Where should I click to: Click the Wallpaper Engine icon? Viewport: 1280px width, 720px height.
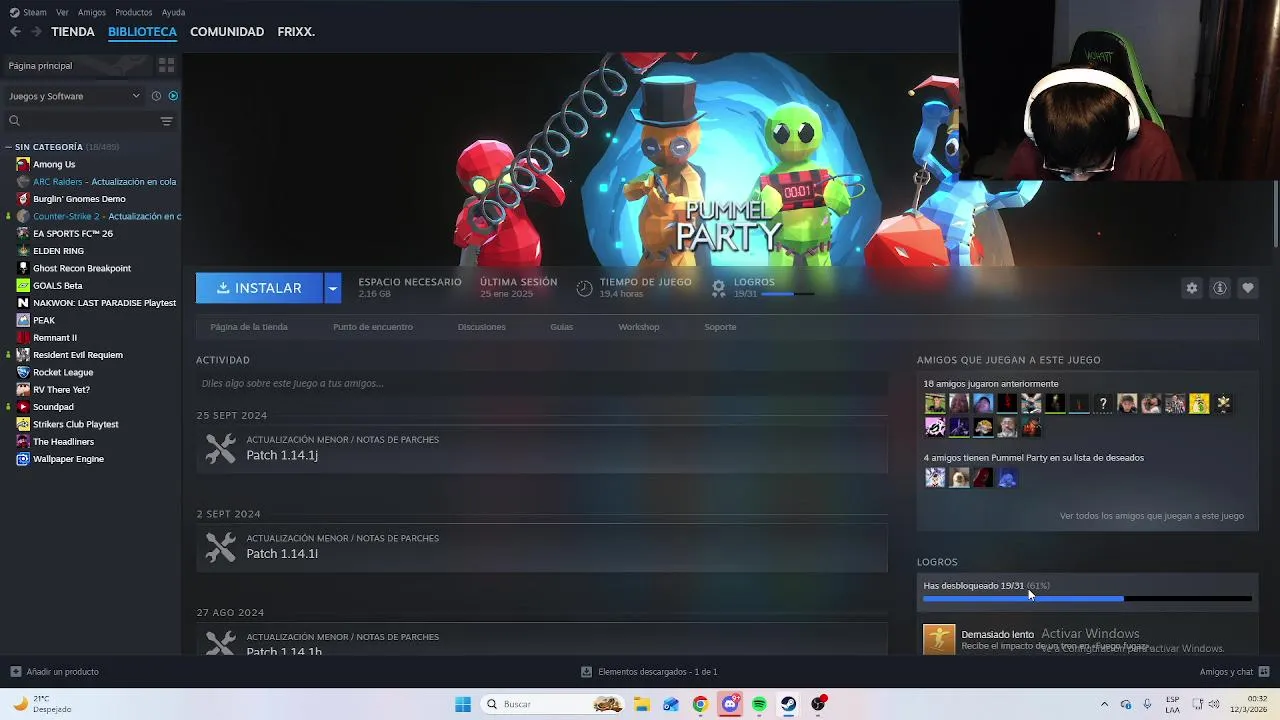(23, 459)
